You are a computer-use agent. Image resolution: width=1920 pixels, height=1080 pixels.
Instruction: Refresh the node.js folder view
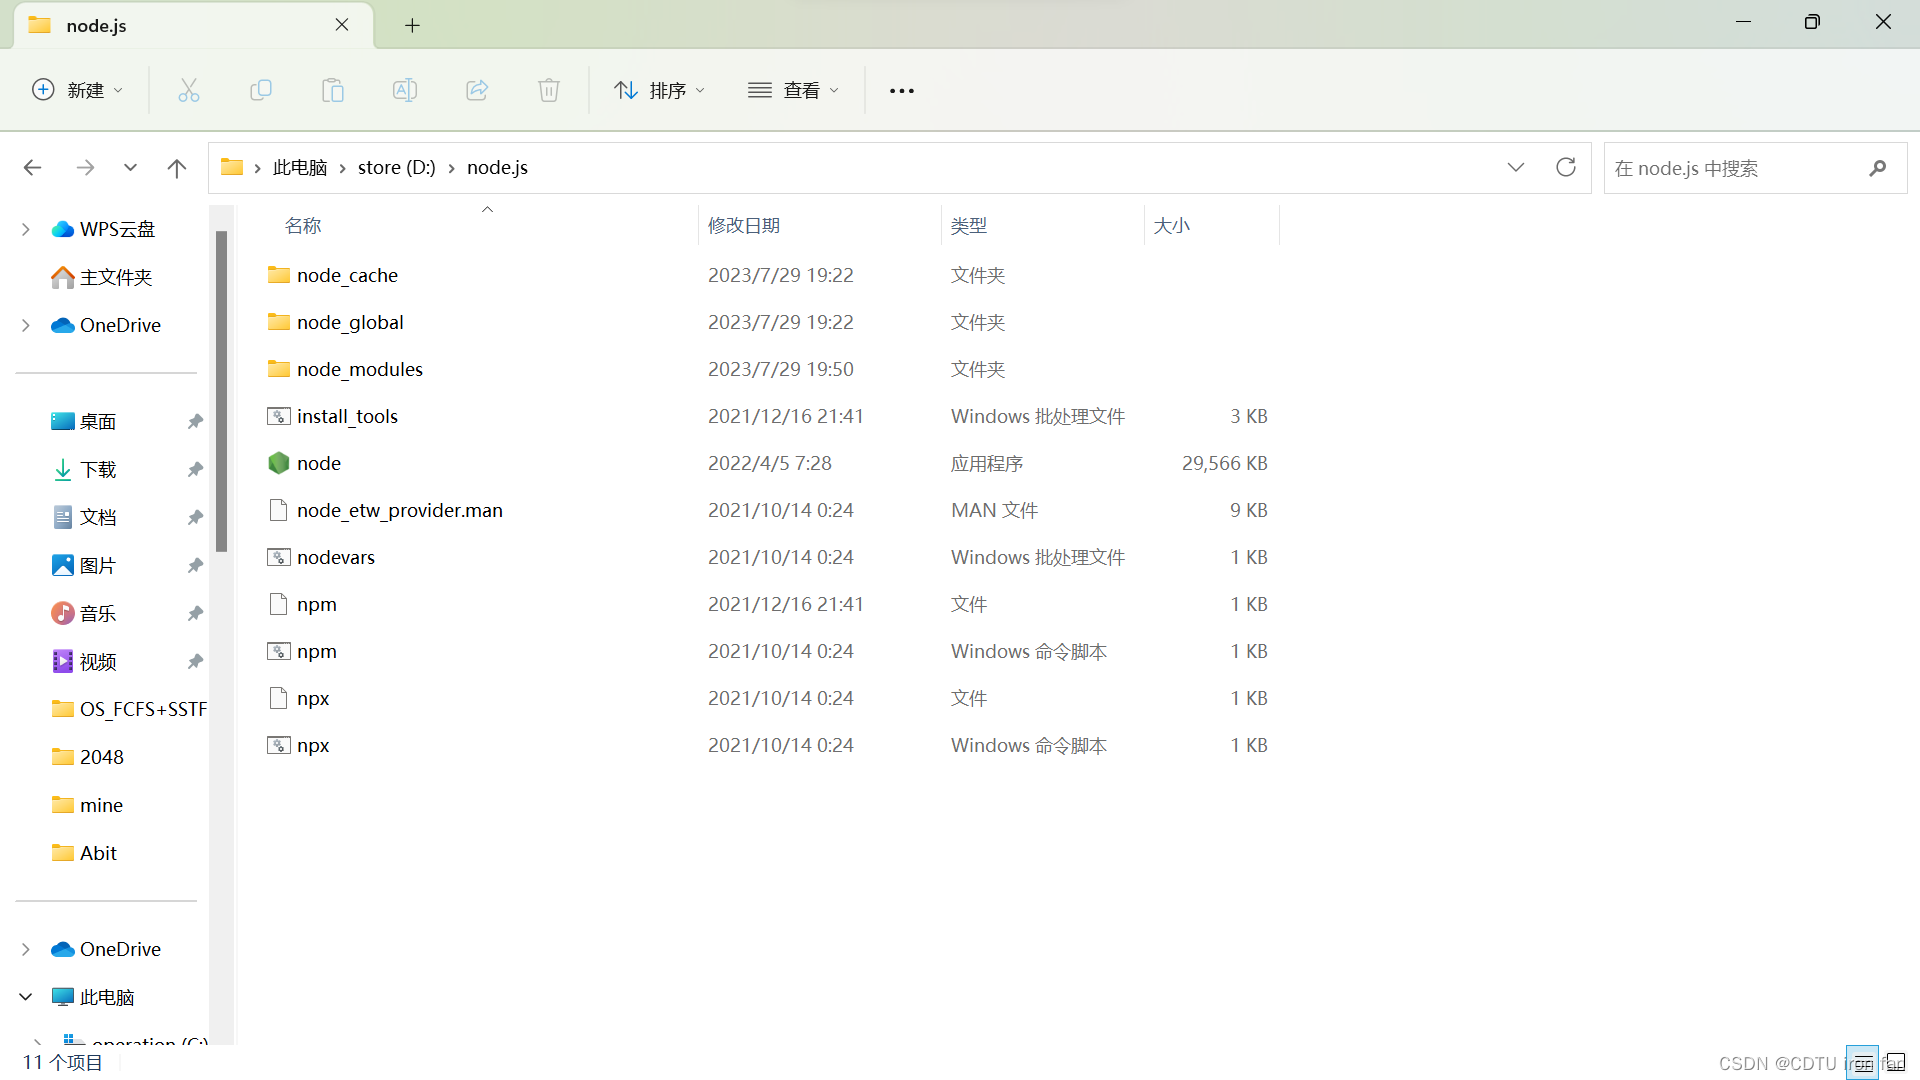click(x=1566, y=167)
